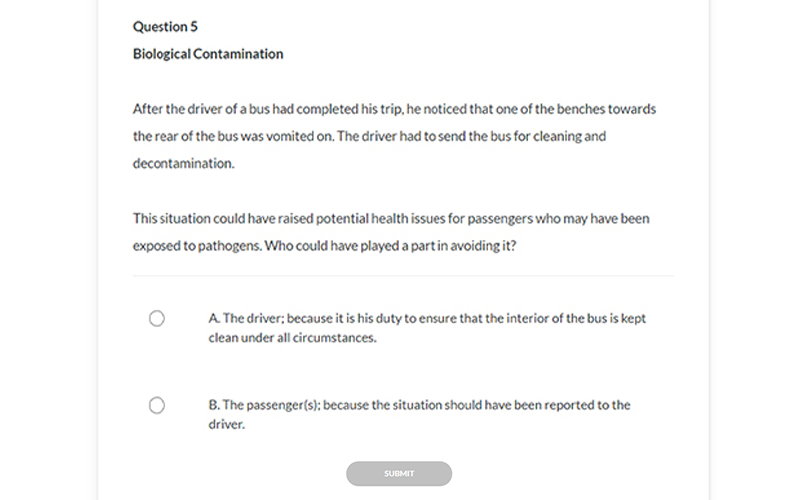Viewport: 800px width, 500px height.
Task: Click the 'Question 5' heading
Action: tap(165, 27)
